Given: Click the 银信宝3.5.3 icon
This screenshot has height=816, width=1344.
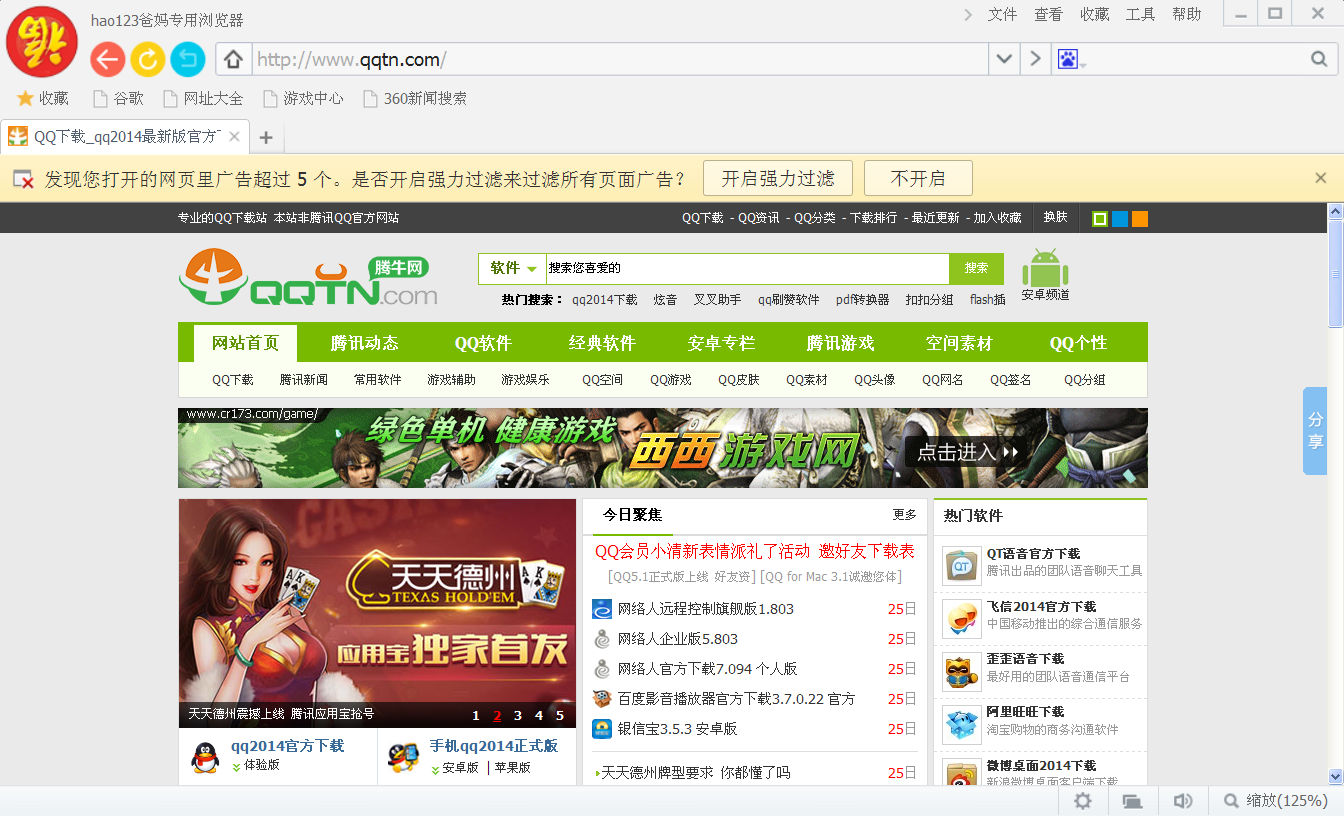Looking at the screenshot, I should click(x=602, y=729).
